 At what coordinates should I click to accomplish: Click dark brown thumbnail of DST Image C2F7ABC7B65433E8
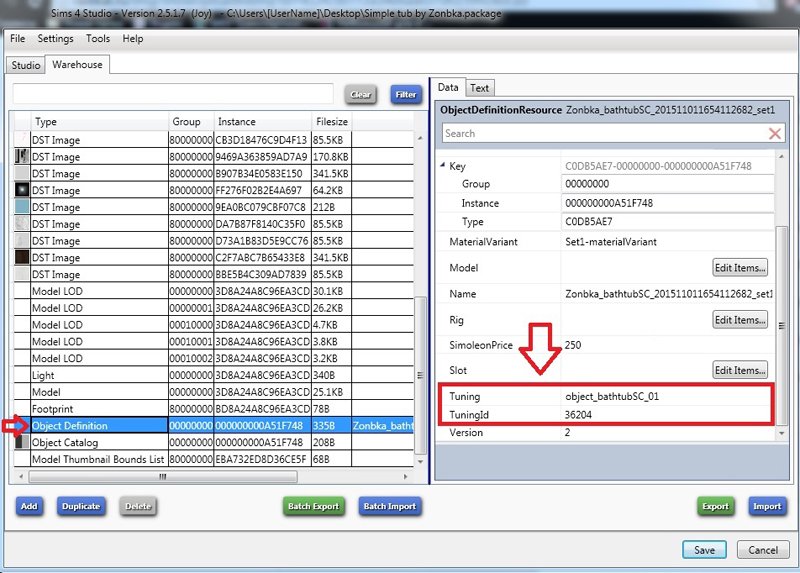click(x=20, y=257)
